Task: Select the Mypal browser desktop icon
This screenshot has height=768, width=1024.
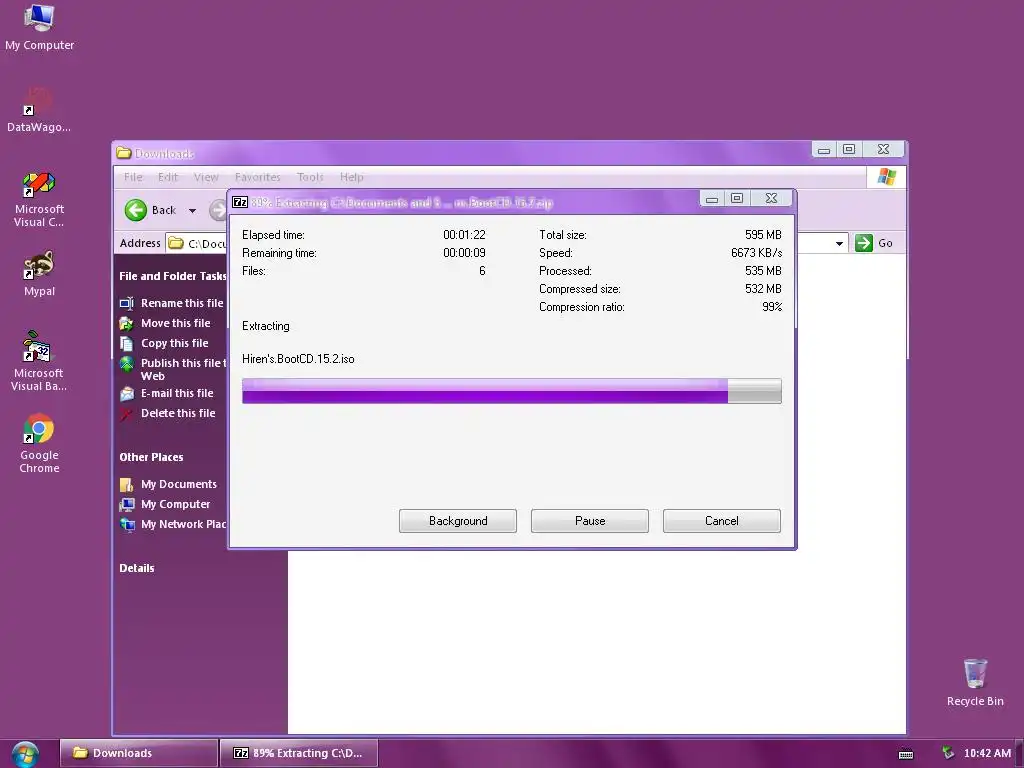Action: click(39, 274)
